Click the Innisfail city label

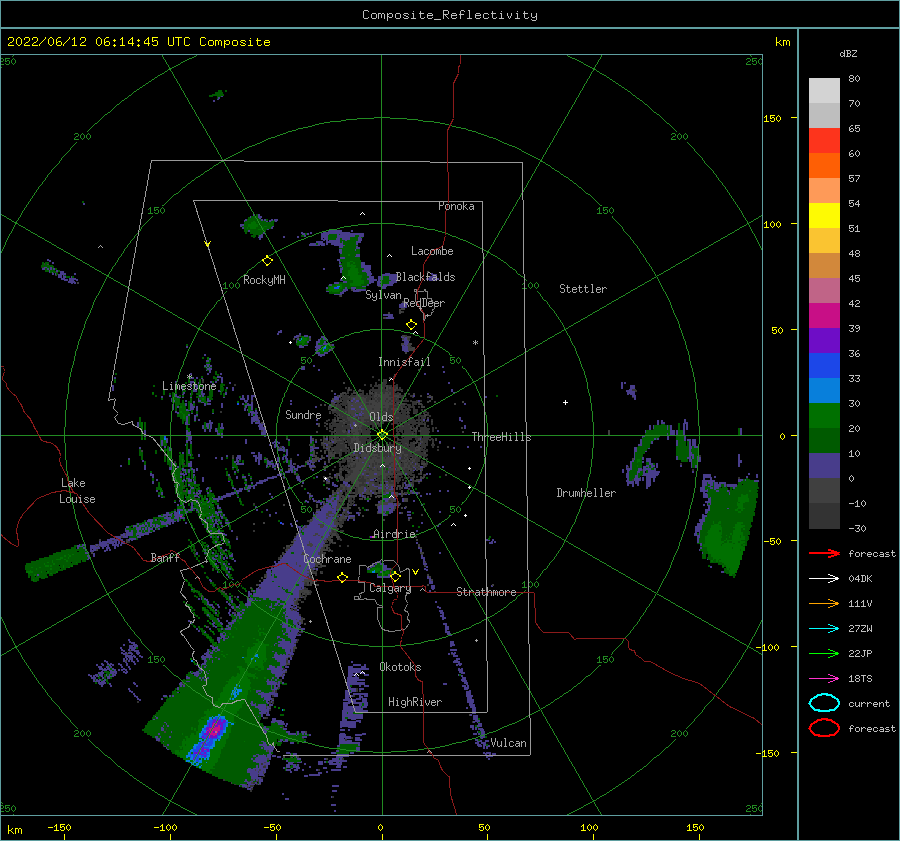[404, 362]
